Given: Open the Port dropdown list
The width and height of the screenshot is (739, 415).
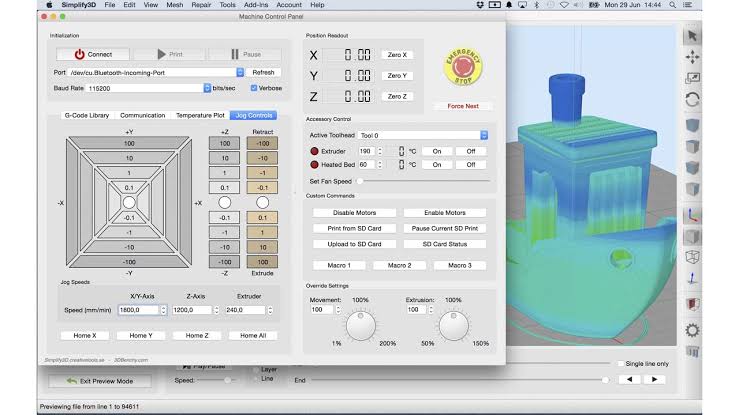Looking at the screenshot, I should tap(240, 73).
